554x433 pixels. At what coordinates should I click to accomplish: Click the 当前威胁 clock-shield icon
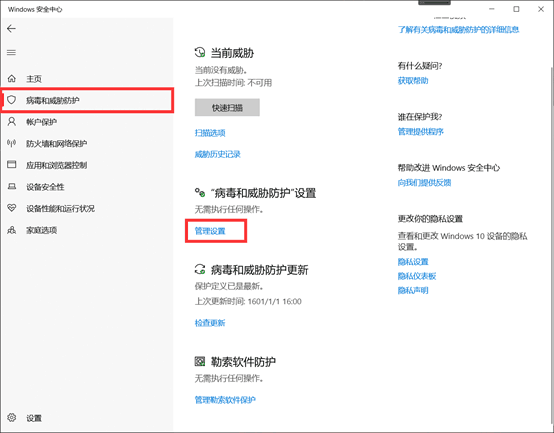coord(200,53)
